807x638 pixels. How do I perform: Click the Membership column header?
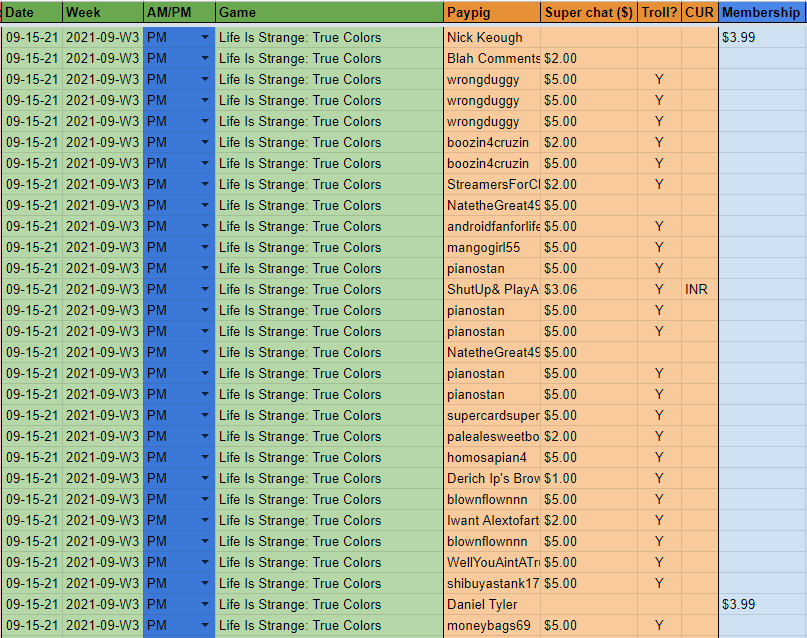click(x=762, y=12)
